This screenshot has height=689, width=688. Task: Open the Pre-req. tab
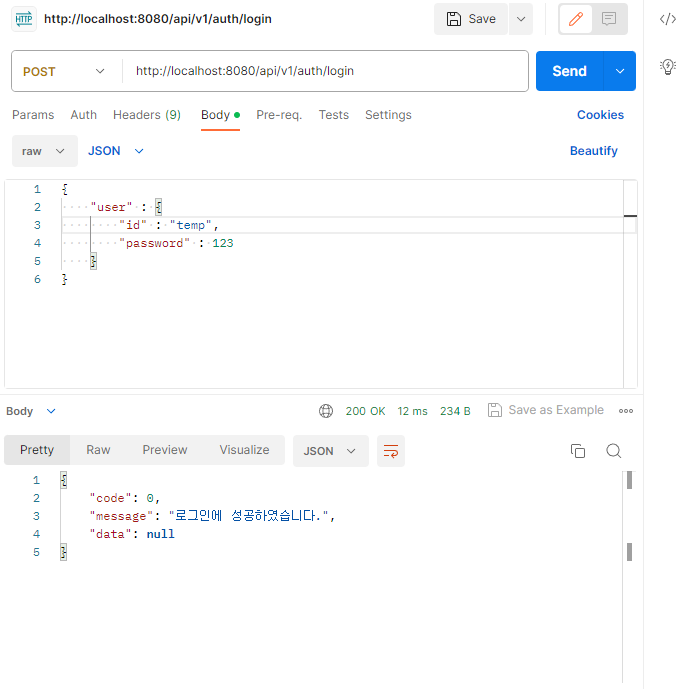point(279,115)
